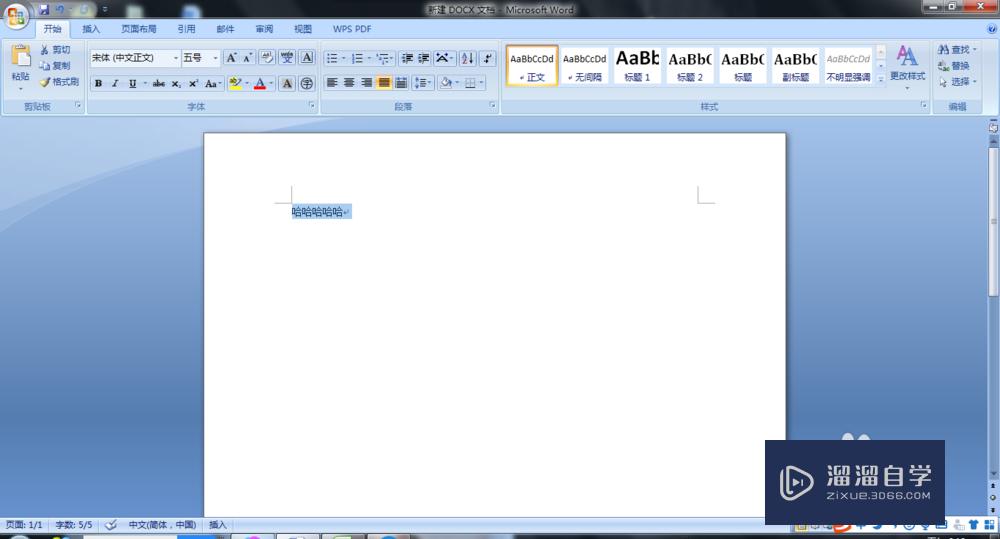The image size is (1000, 539).
Task: Clear formatting with the eraser icon
Action: 267,58
